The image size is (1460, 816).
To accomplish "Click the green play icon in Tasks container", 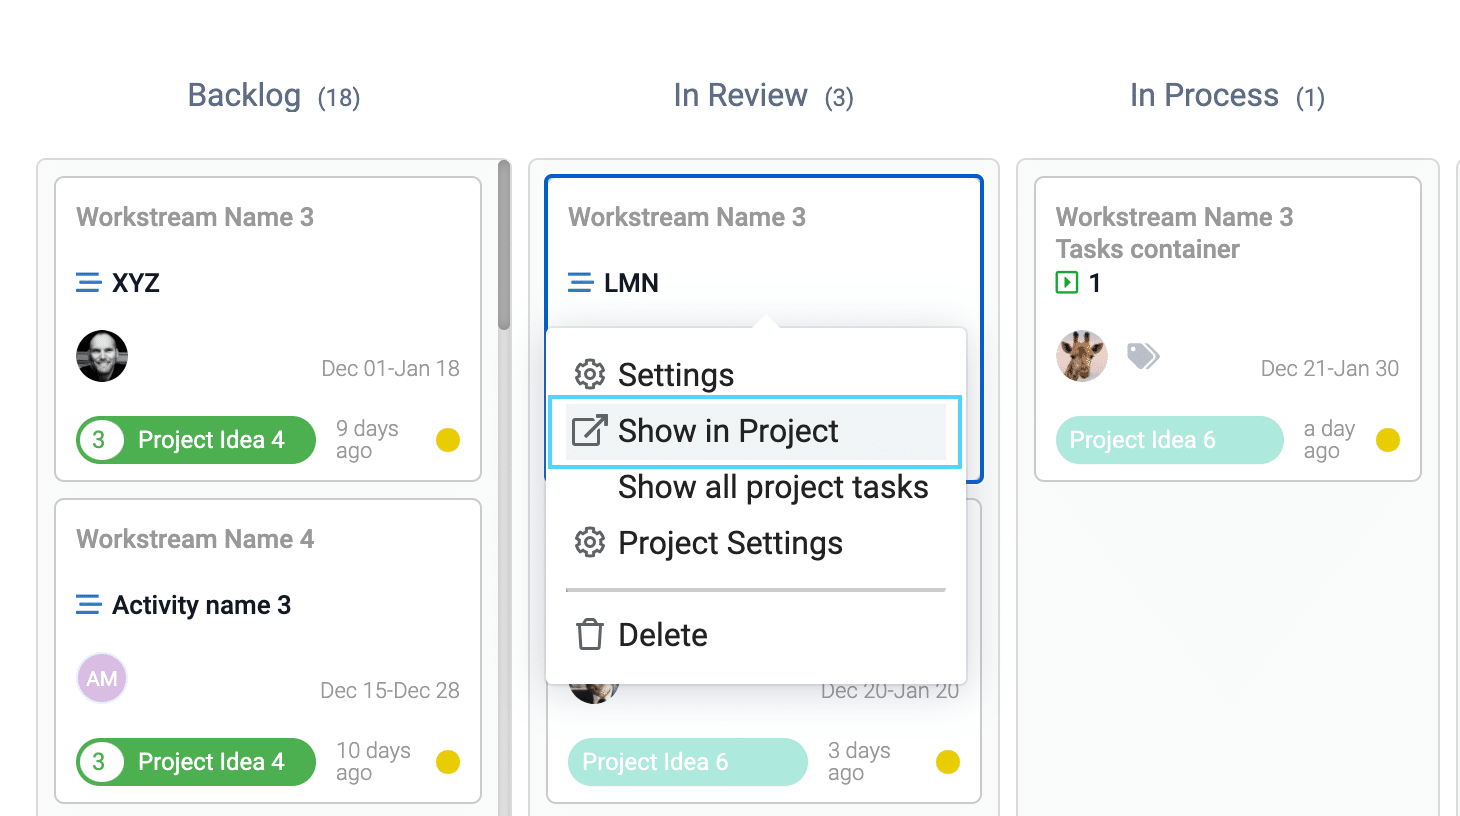I will pos(1067,283).
